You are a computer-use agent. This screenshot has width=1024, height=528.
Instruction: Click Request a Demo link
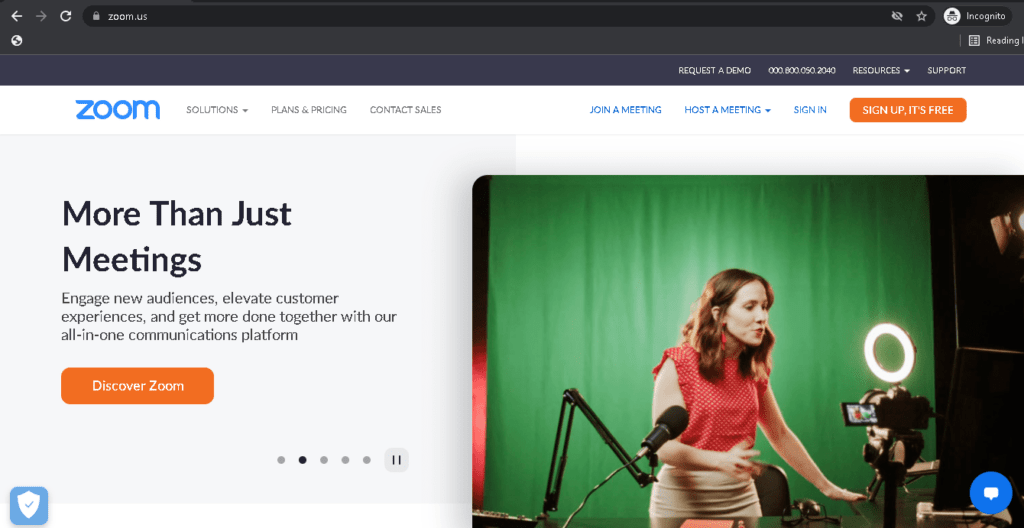714,71
